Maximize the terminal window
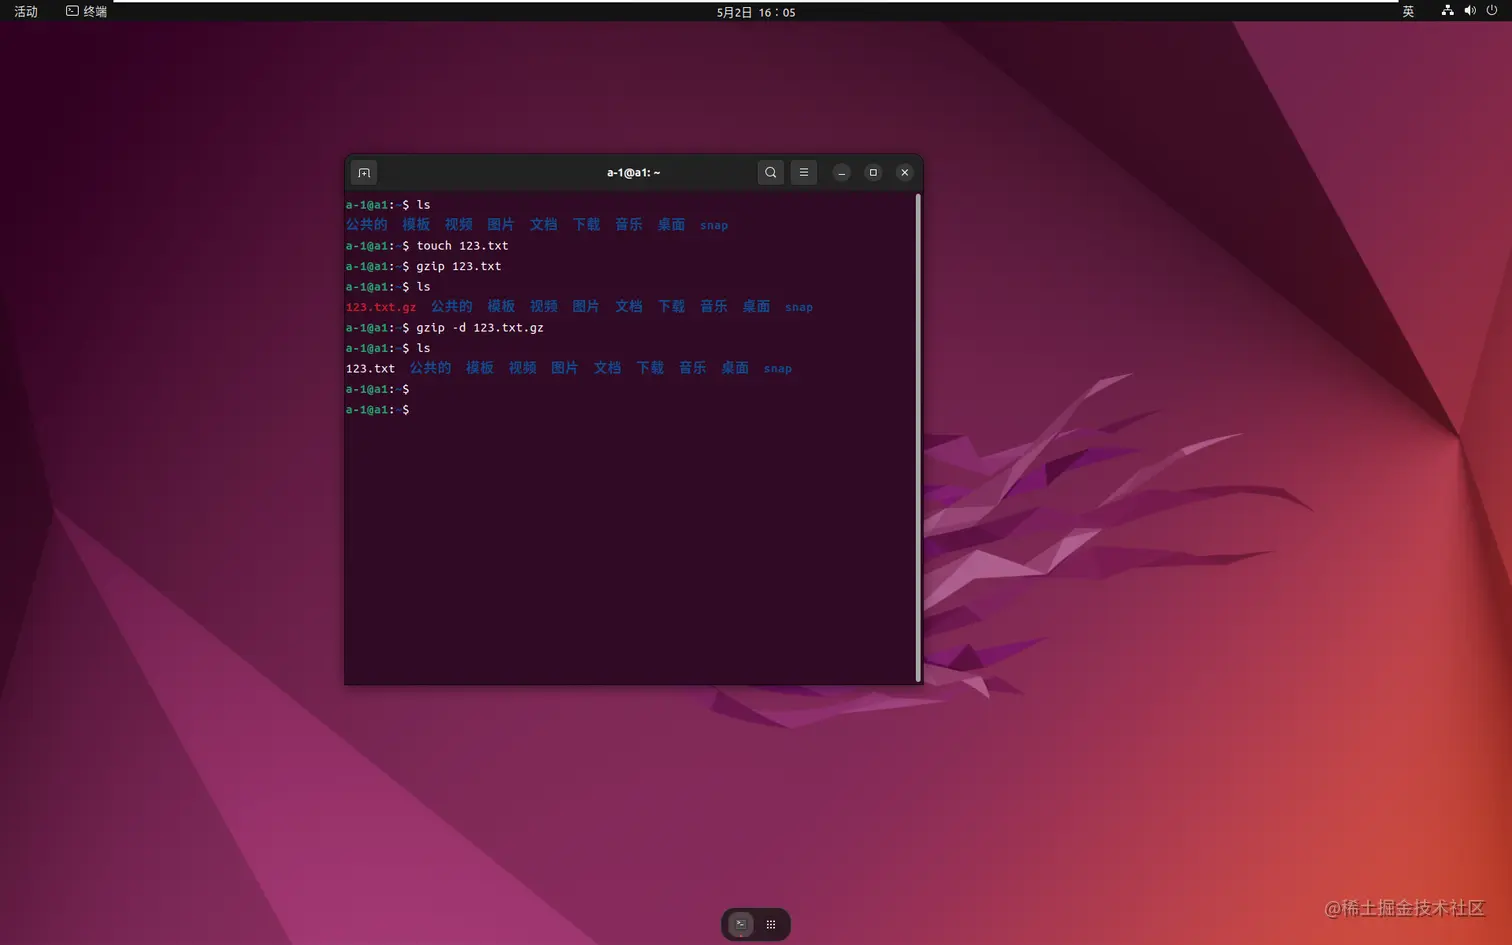 click(x=872, y=172)
